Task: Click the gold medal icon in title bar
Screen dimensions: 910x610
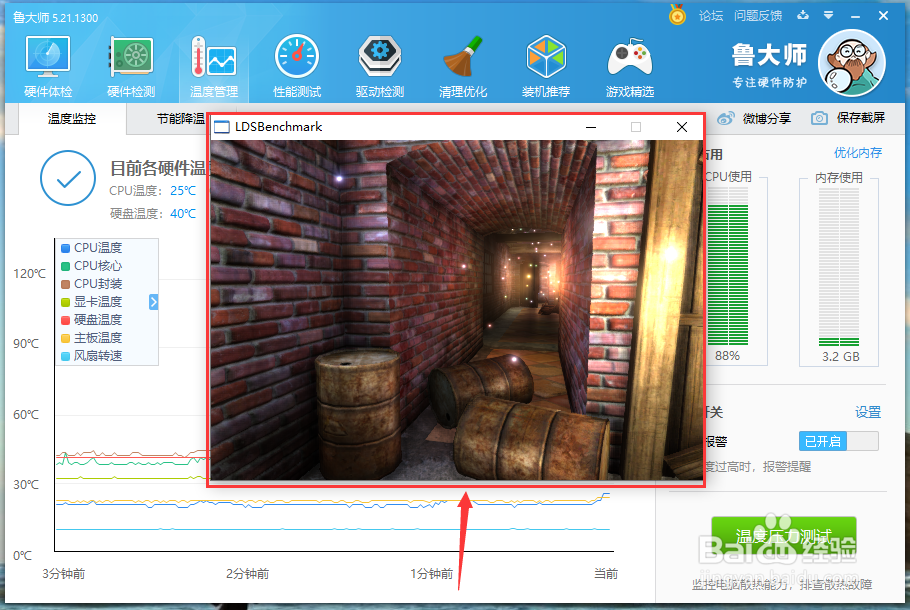Action: click(x=677, y=15)
